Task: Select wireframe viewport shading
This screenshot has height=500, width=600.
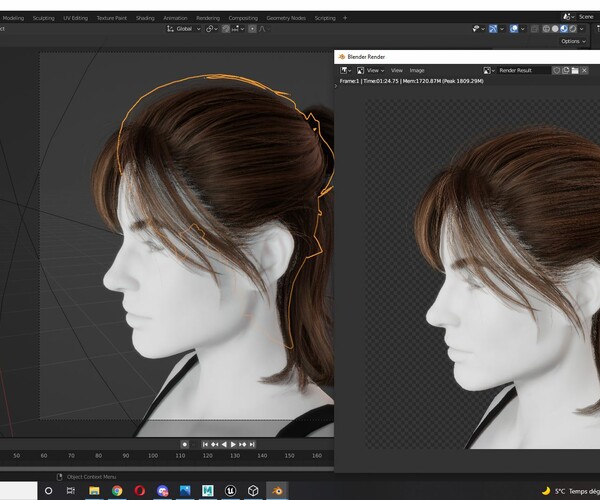Action: point(546,29)
